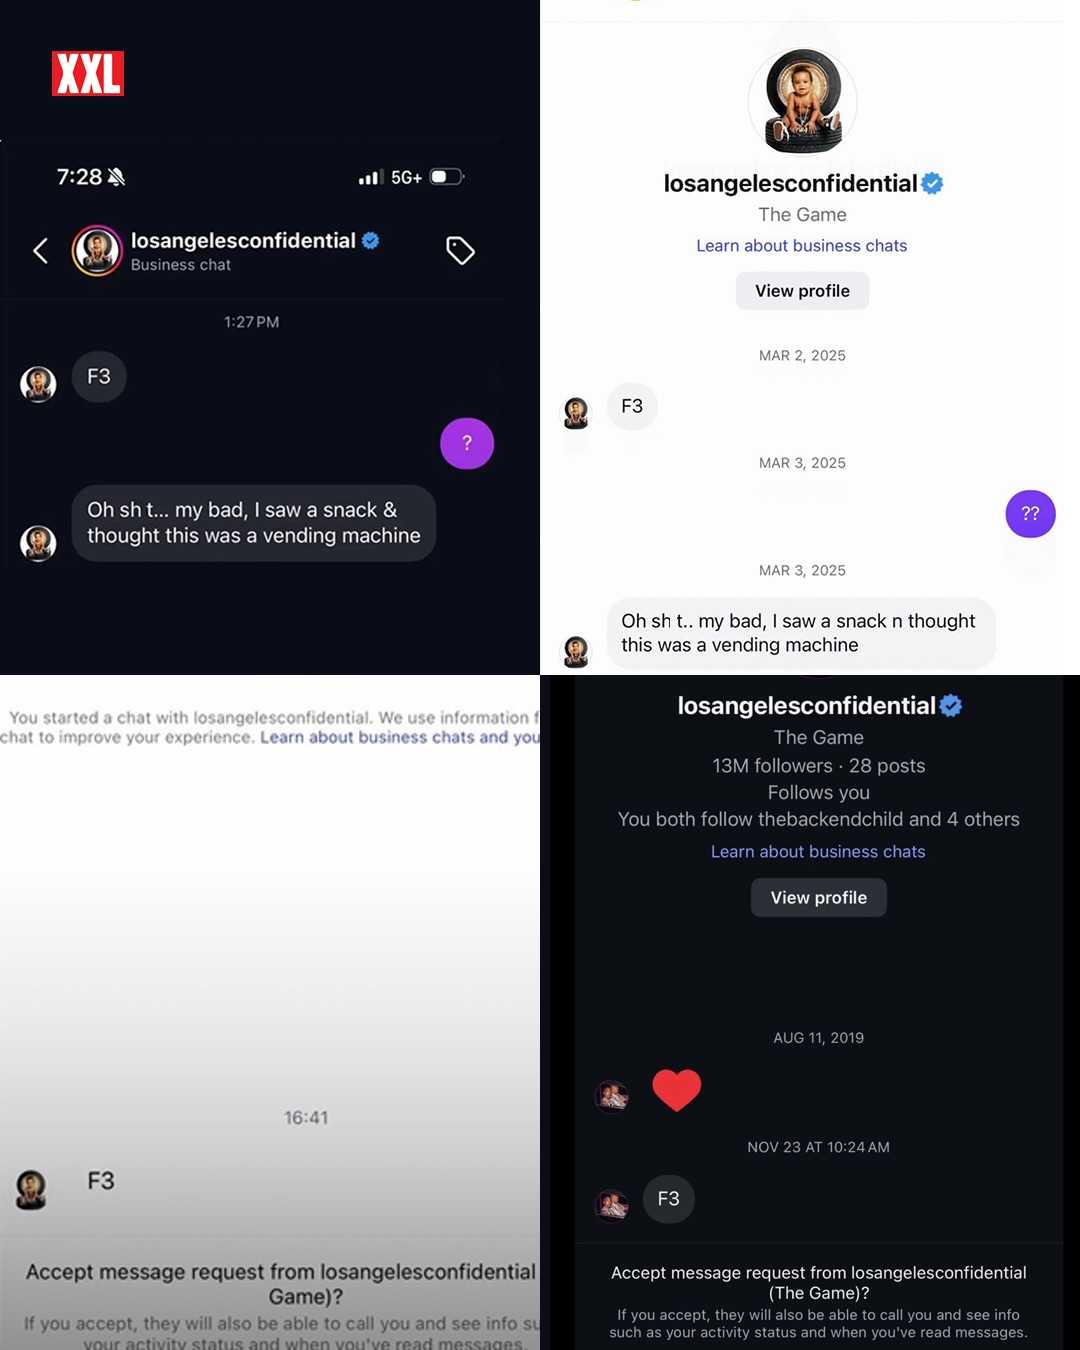Tap the back arrow in chat header
Image resolution: width=1080 pixels, height=1350 pixels.
point(41,251)
